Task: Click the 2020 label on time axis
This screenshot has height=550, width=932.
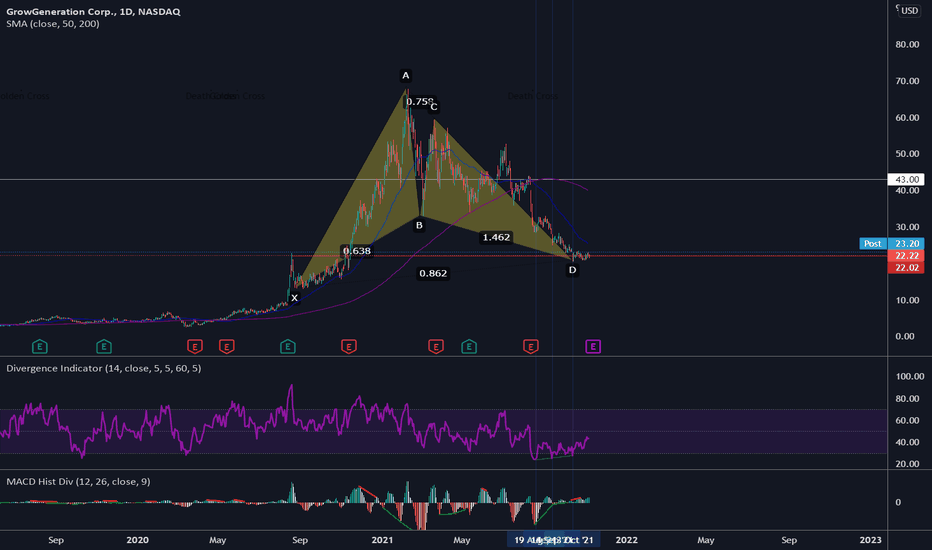Action: pos(137,540)
